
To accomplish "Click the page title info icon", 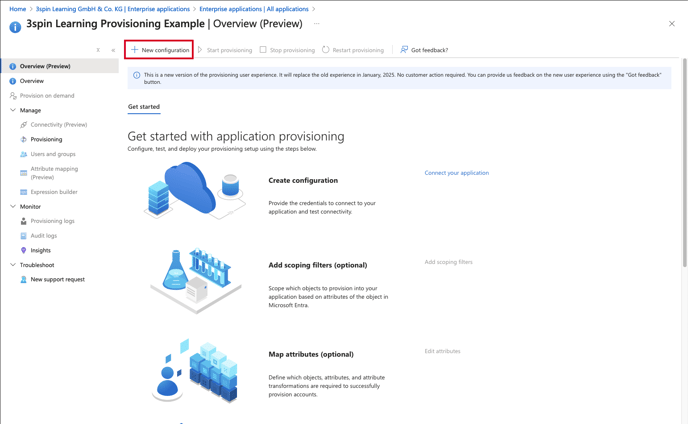I will point(15,27).
